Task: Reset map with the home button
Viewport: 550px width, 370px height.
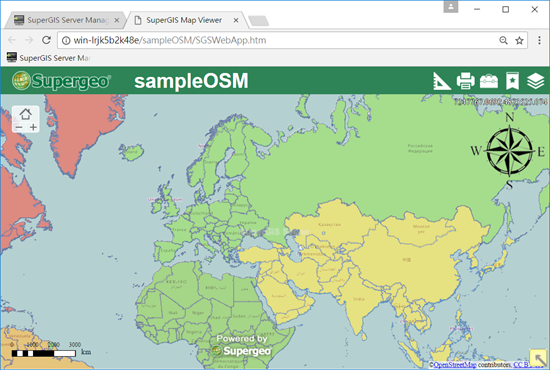Action: [25, 114]
